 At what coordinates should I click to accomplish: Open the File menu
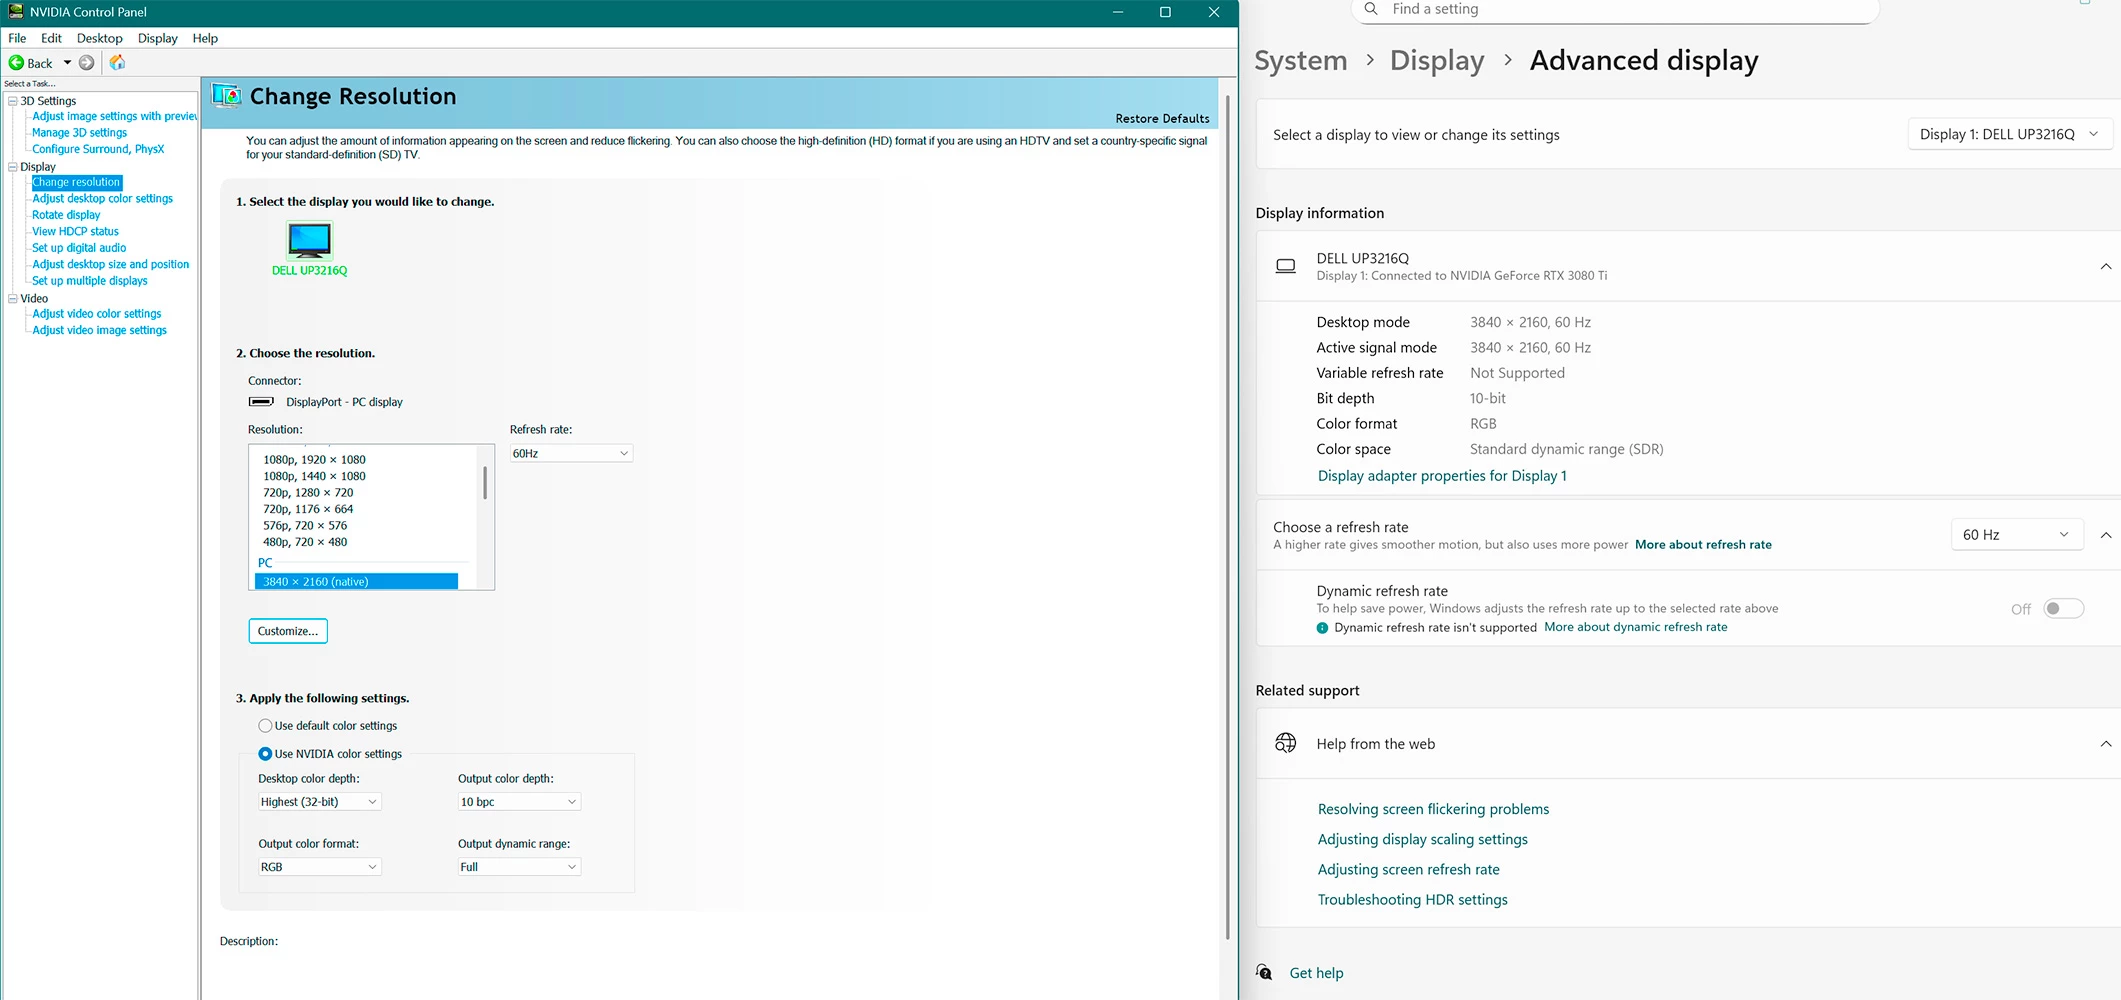click(17, 38)
